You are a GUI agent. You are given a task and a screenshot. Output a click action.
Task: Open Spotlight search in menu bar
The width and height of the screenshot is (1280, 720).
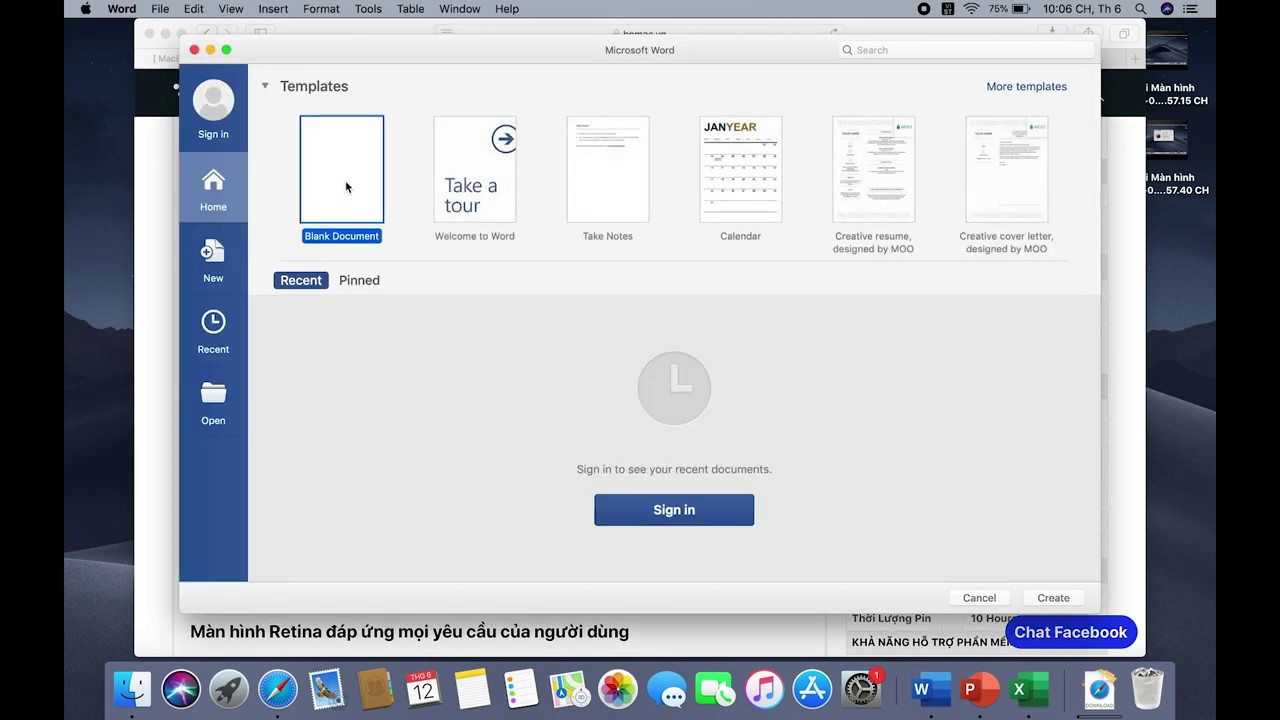1141,9
